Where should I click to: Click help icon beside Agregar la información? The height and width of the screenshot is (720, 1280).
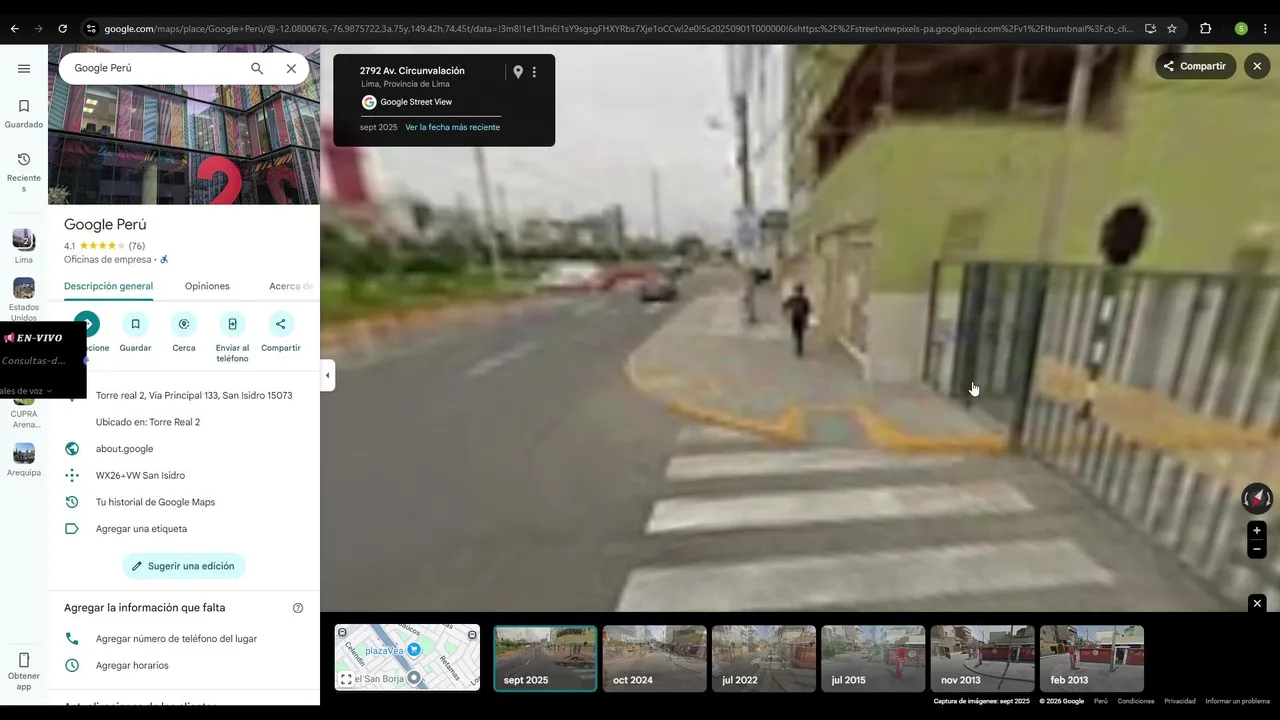[298, 608]
